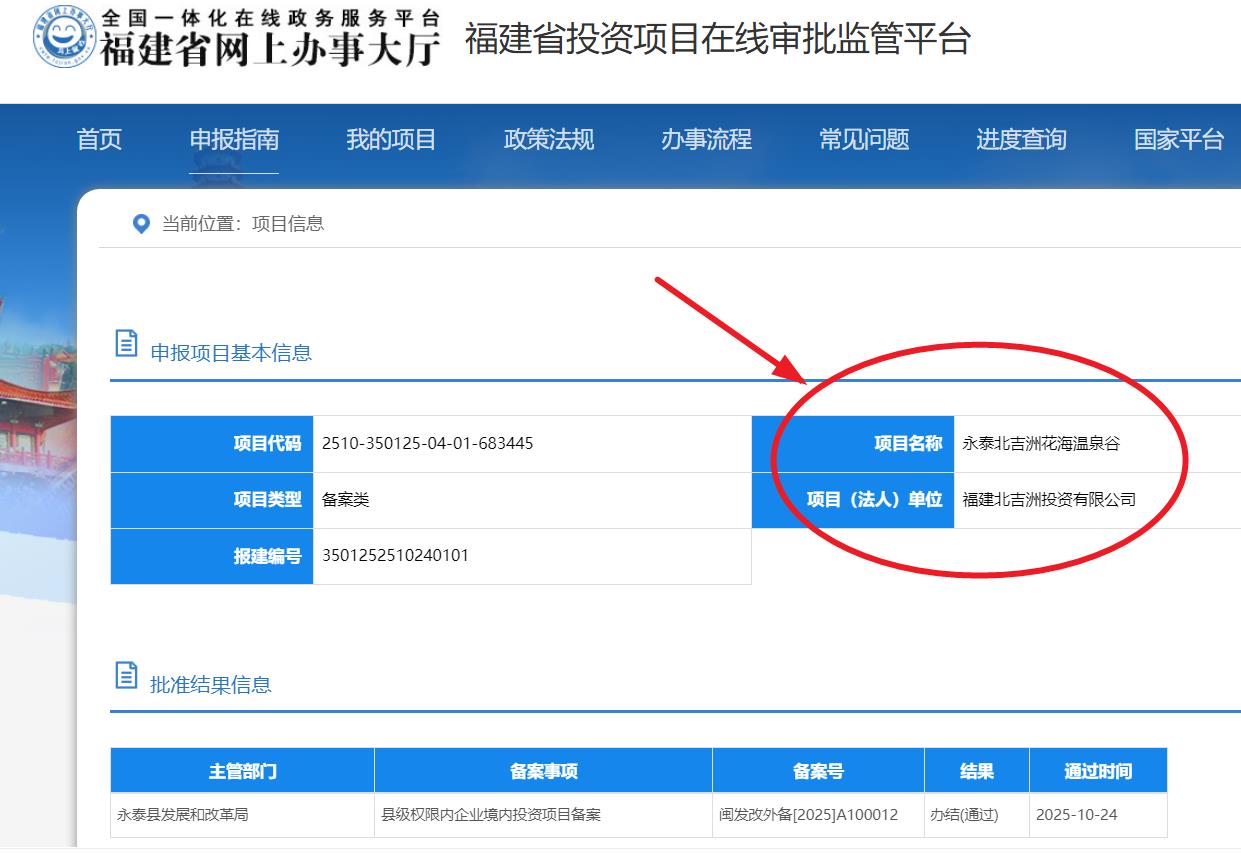Click project code 2510-350125-04-01-683445
This screenshot has width=1241, height=853.
tap(427, 444)
